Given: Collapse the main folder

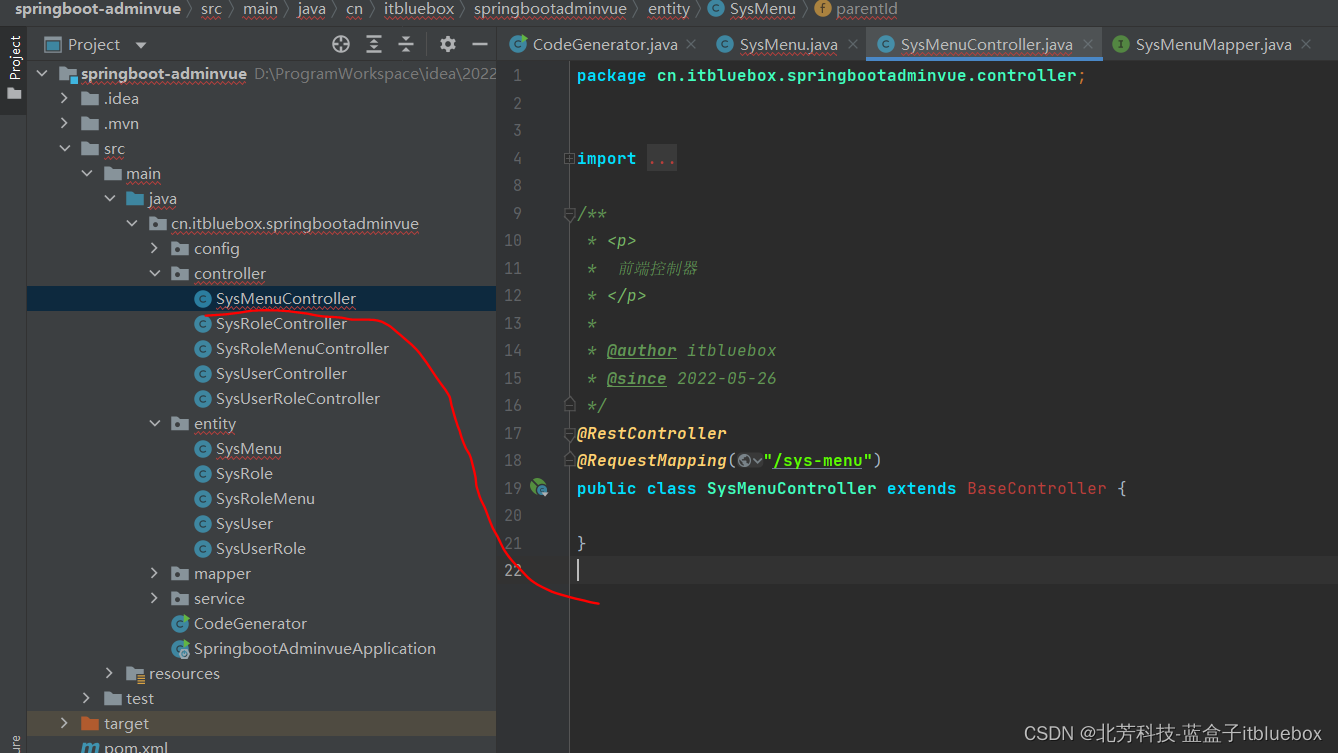Looking at the screenshot, I should (87, 173).
